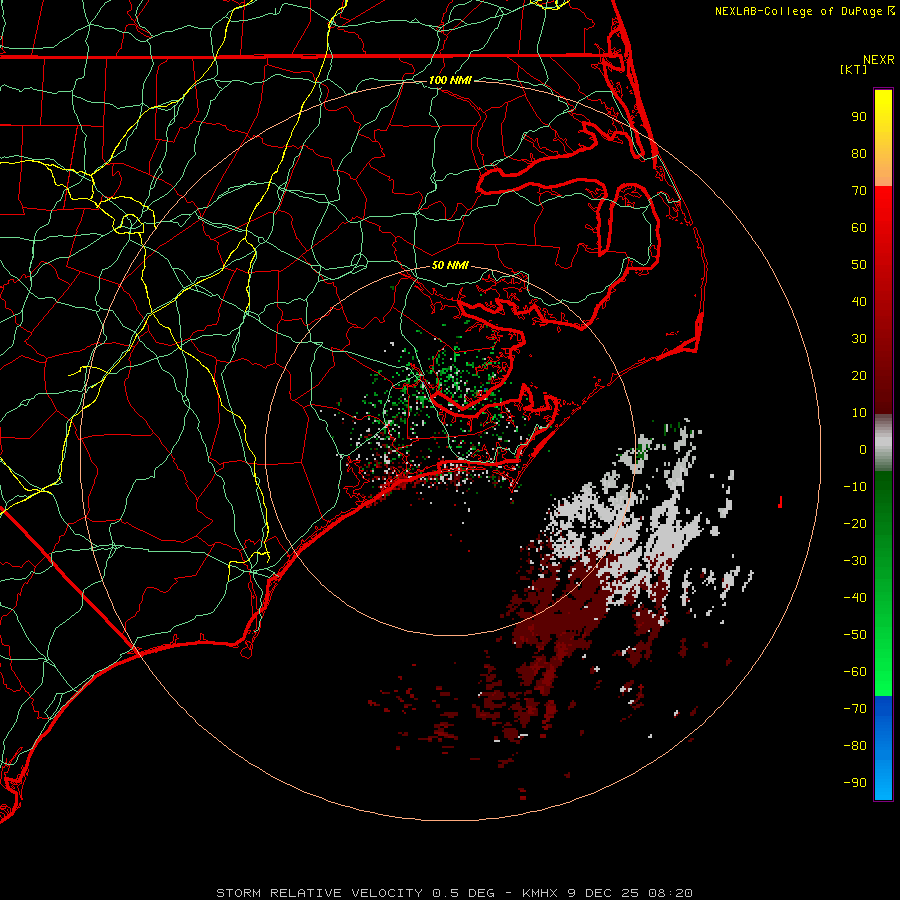Click the 90 value on the velocity scale
900x900 pixels.
(x=859, y=117)
